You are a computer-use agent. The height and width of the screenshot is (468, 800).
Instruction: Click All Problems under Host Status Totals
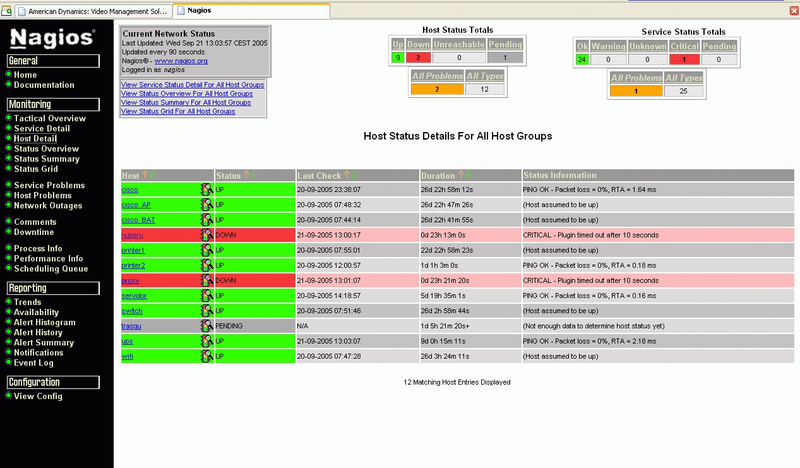point(437,76)
